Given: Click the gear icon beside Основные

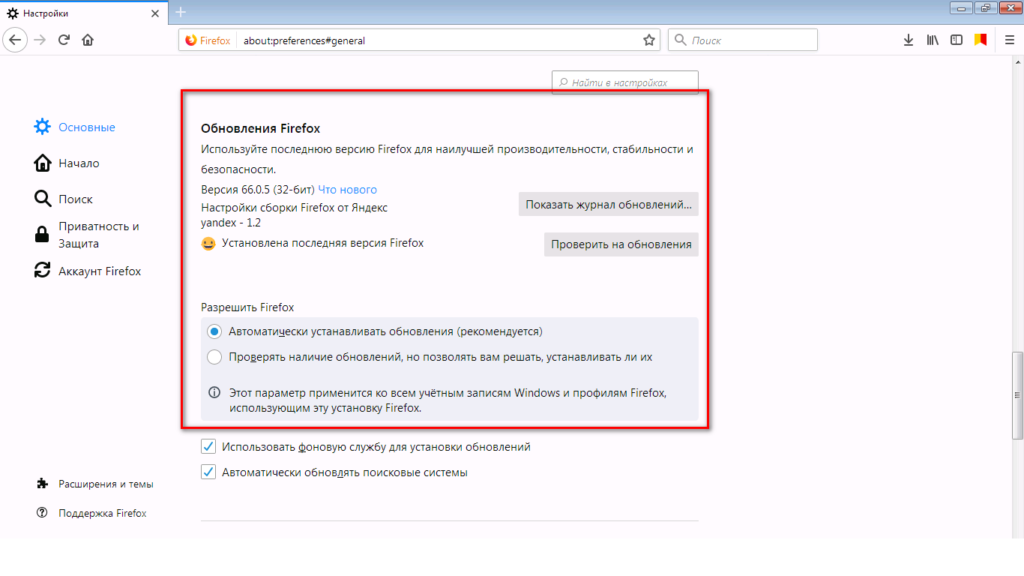Looking at the screenshot, I should click(42, 127).
